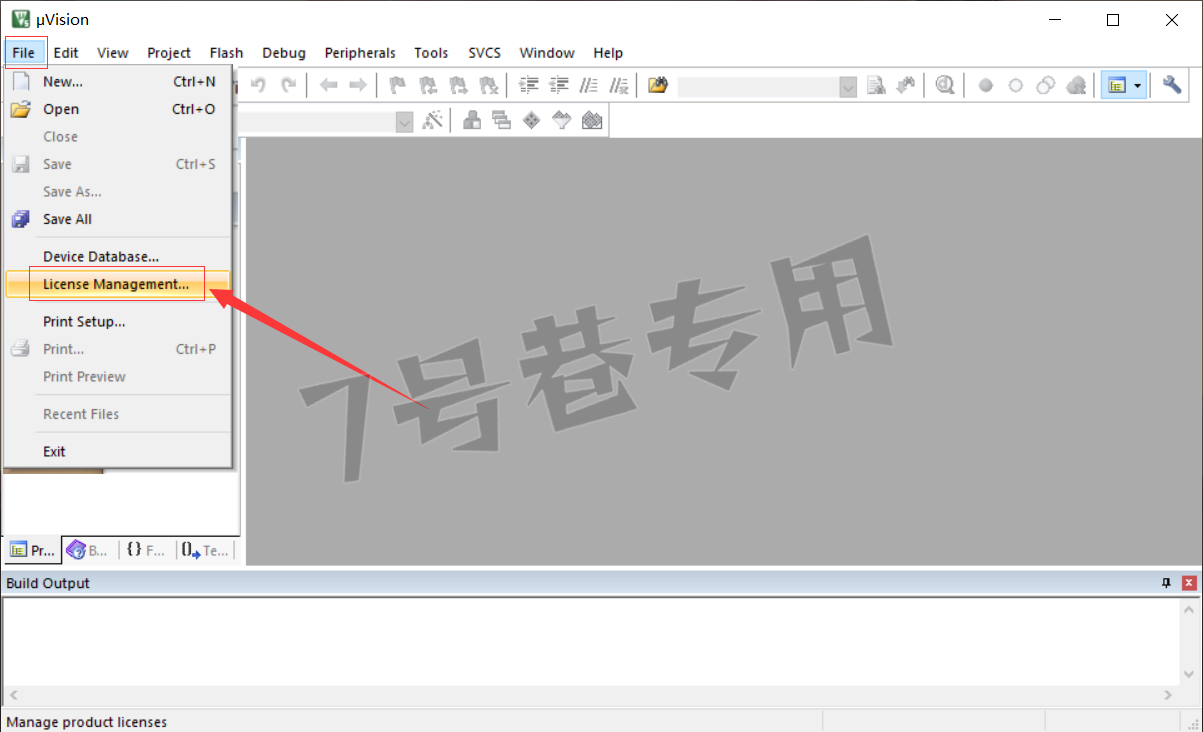Pin the Build Output panel

coord(1166,583)
